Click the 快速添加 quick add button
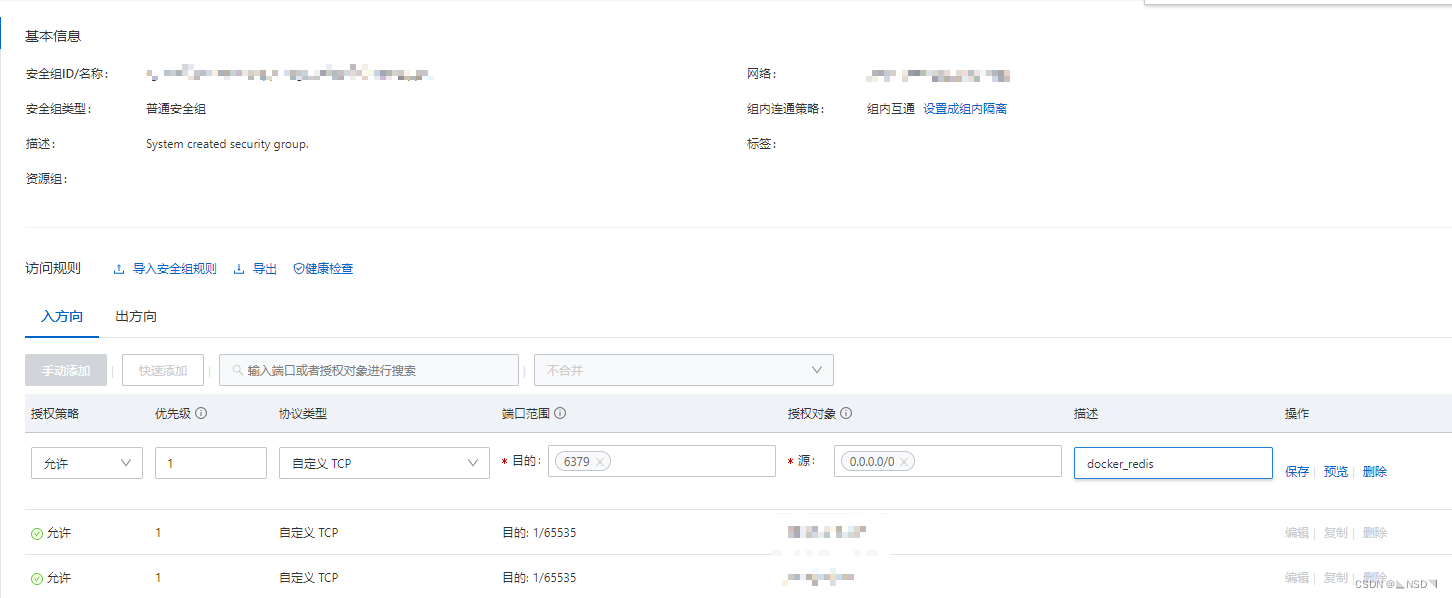The image size is (1452, 598). tap(163, 371)
